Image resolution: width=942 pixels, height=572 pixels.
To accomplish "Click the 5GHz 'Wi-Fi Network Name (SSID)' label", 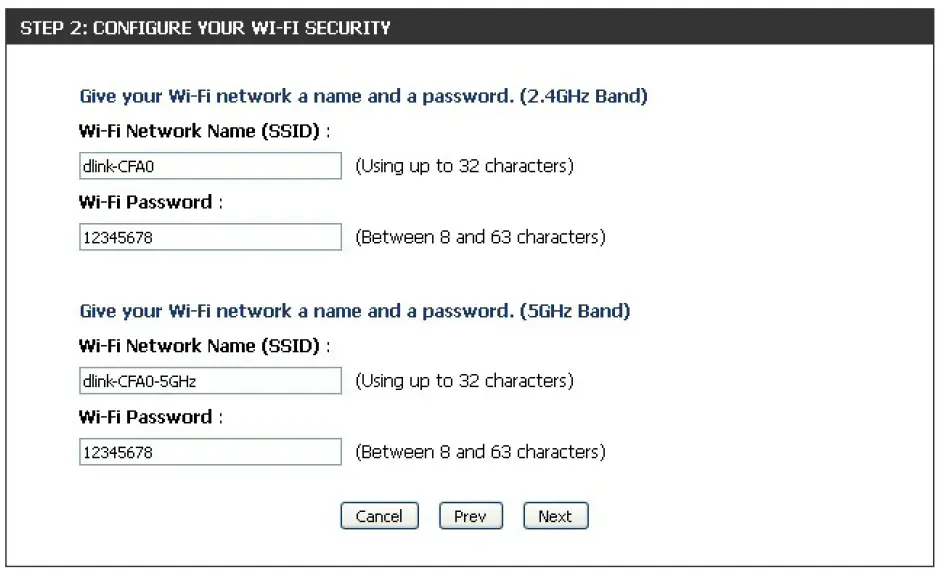I will click(x=204, y=346).
